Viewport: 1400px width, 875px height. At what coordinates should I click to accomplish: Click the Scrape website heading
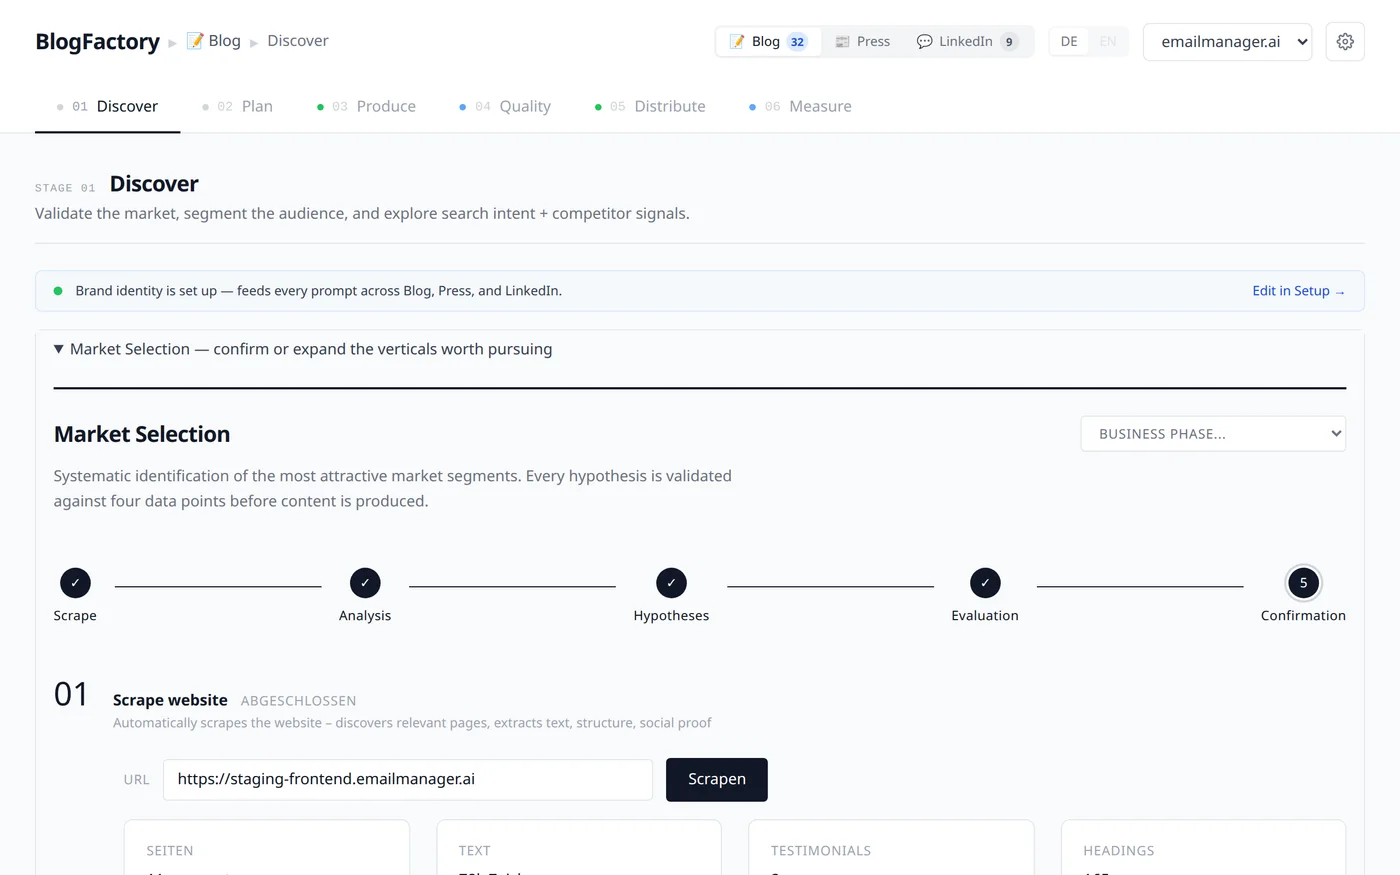170,700
